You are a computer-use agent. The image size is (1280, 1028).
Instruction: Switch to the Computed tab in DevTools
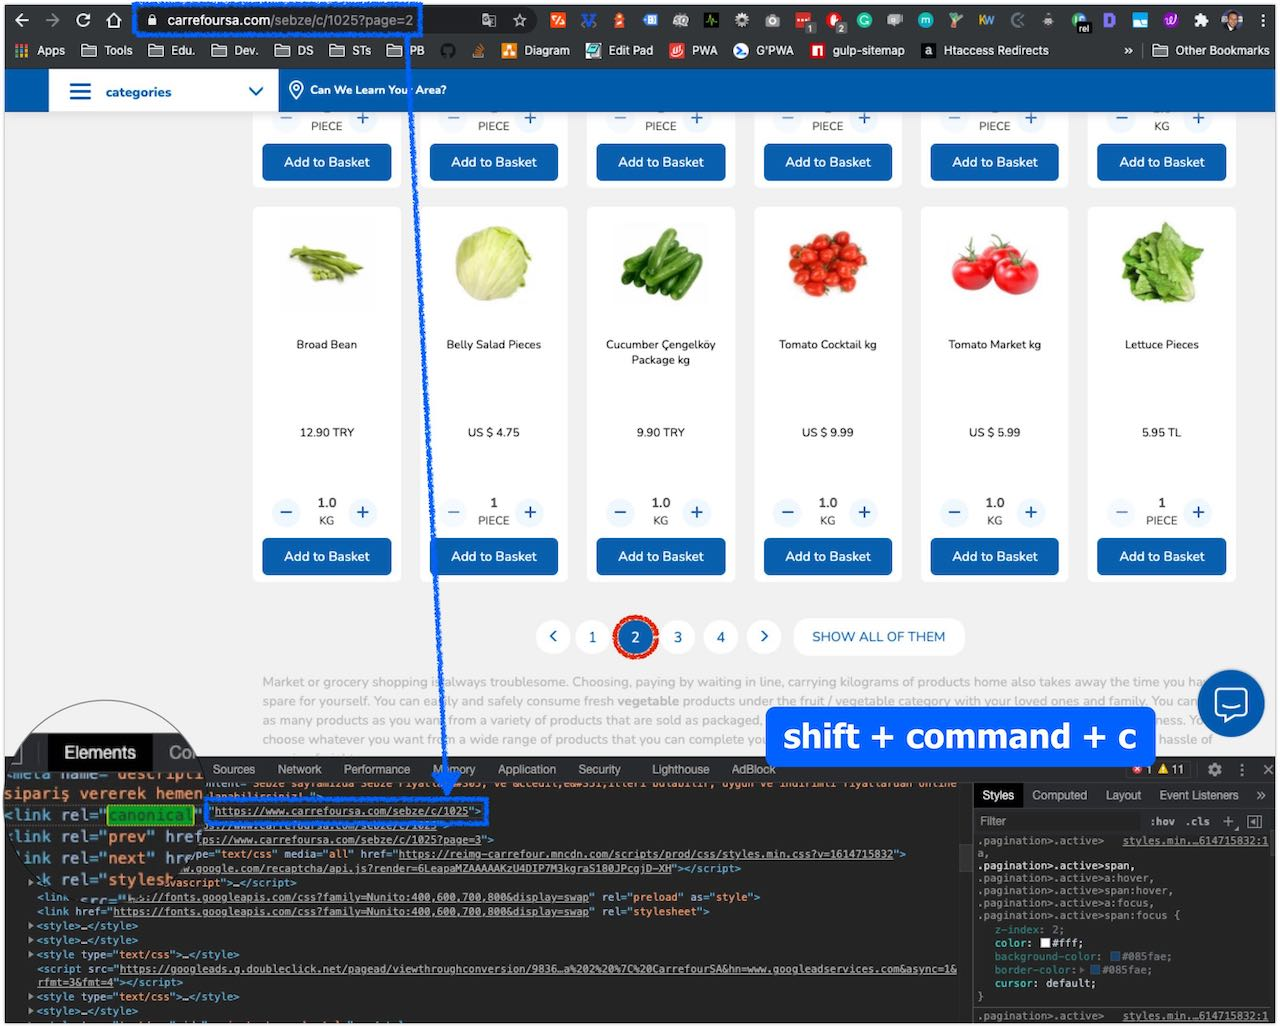pos(1059,795)
